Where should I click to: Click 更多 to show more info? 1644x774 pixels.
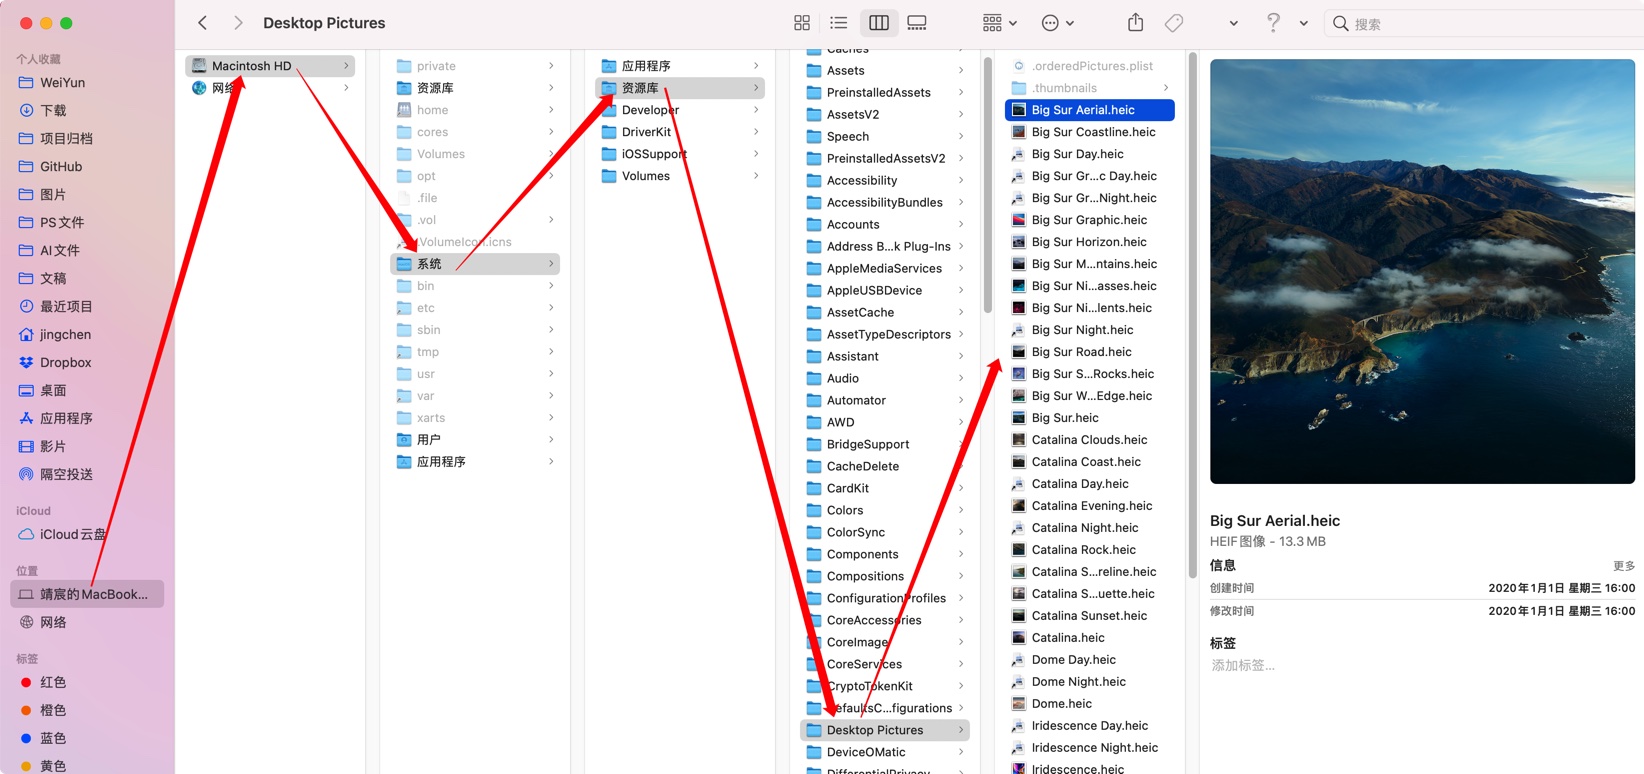click(1623, 566)
